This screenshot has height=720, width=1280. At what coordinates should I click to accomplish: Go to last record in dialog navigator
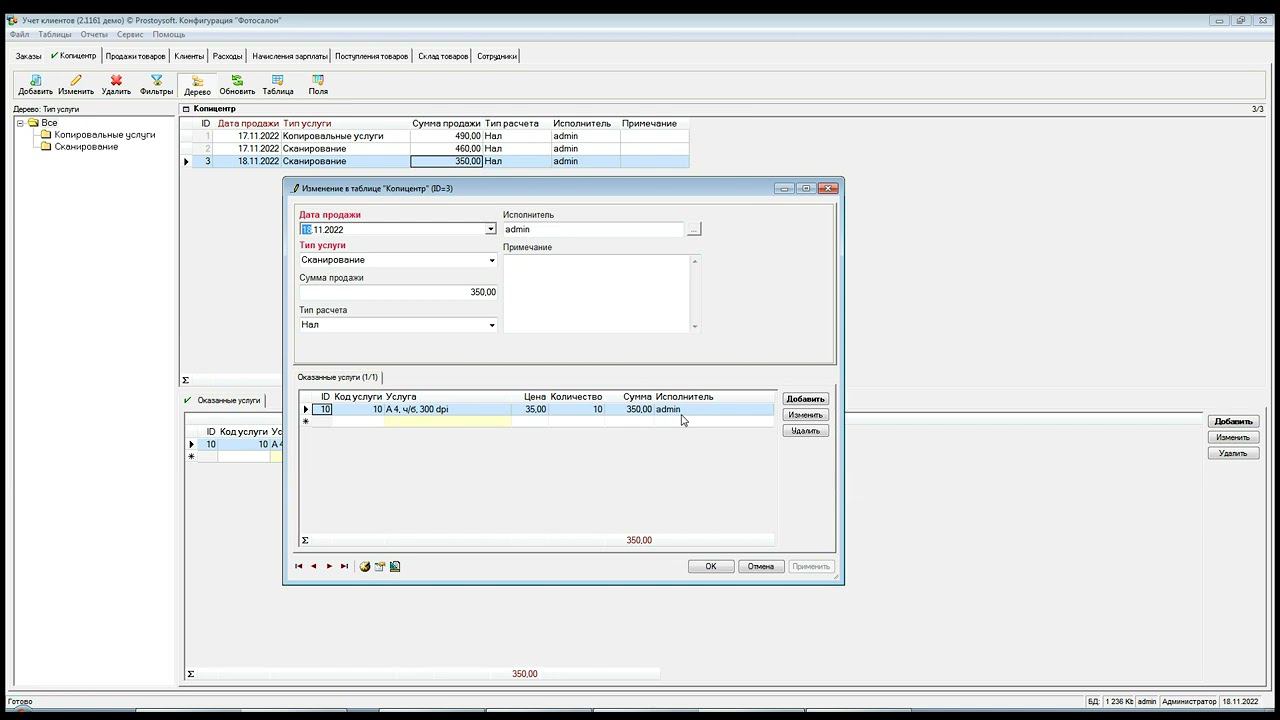(344, 566)
